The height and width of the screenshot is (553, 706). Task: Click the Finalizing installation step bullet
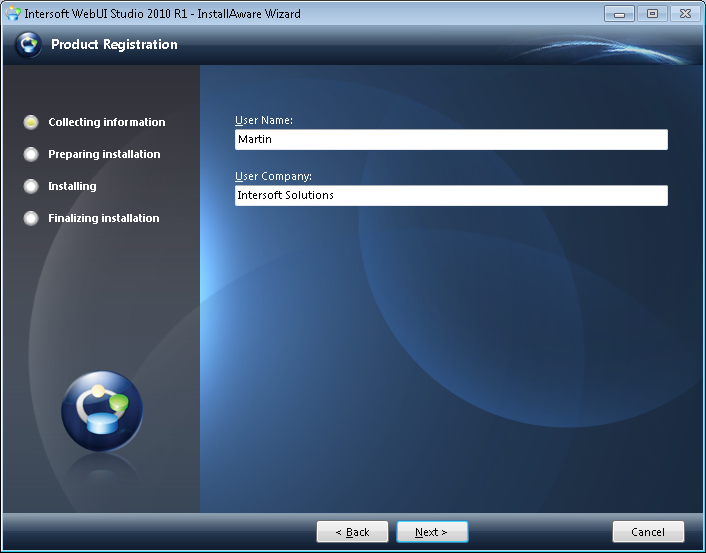point(31,218)
